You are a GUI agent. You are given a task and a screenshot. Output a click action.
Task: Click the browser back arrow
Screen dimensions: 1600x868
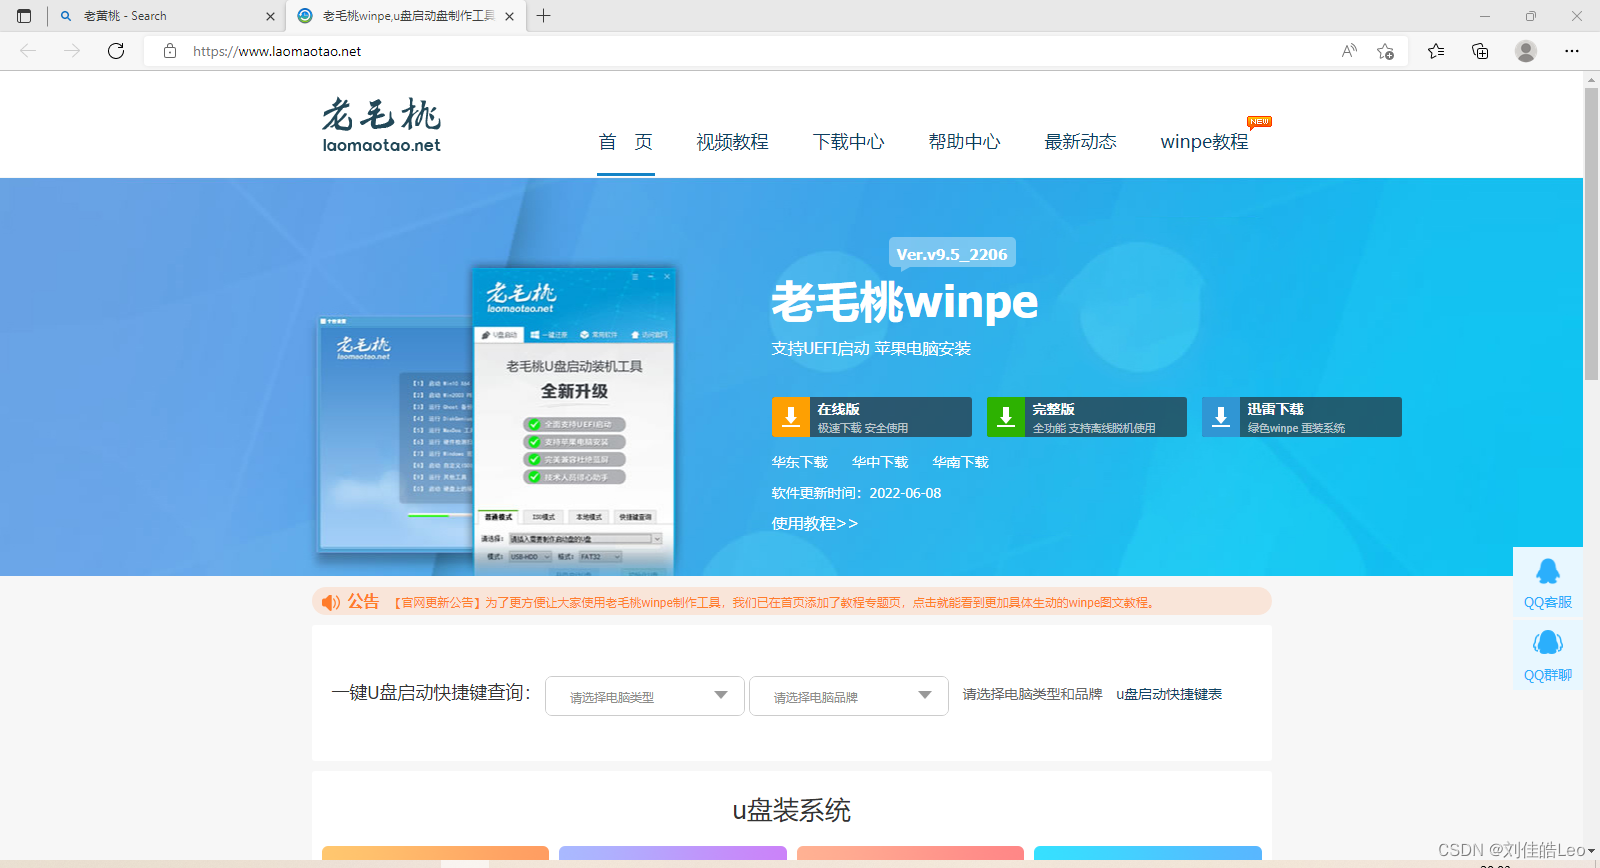tap(28, 51)
